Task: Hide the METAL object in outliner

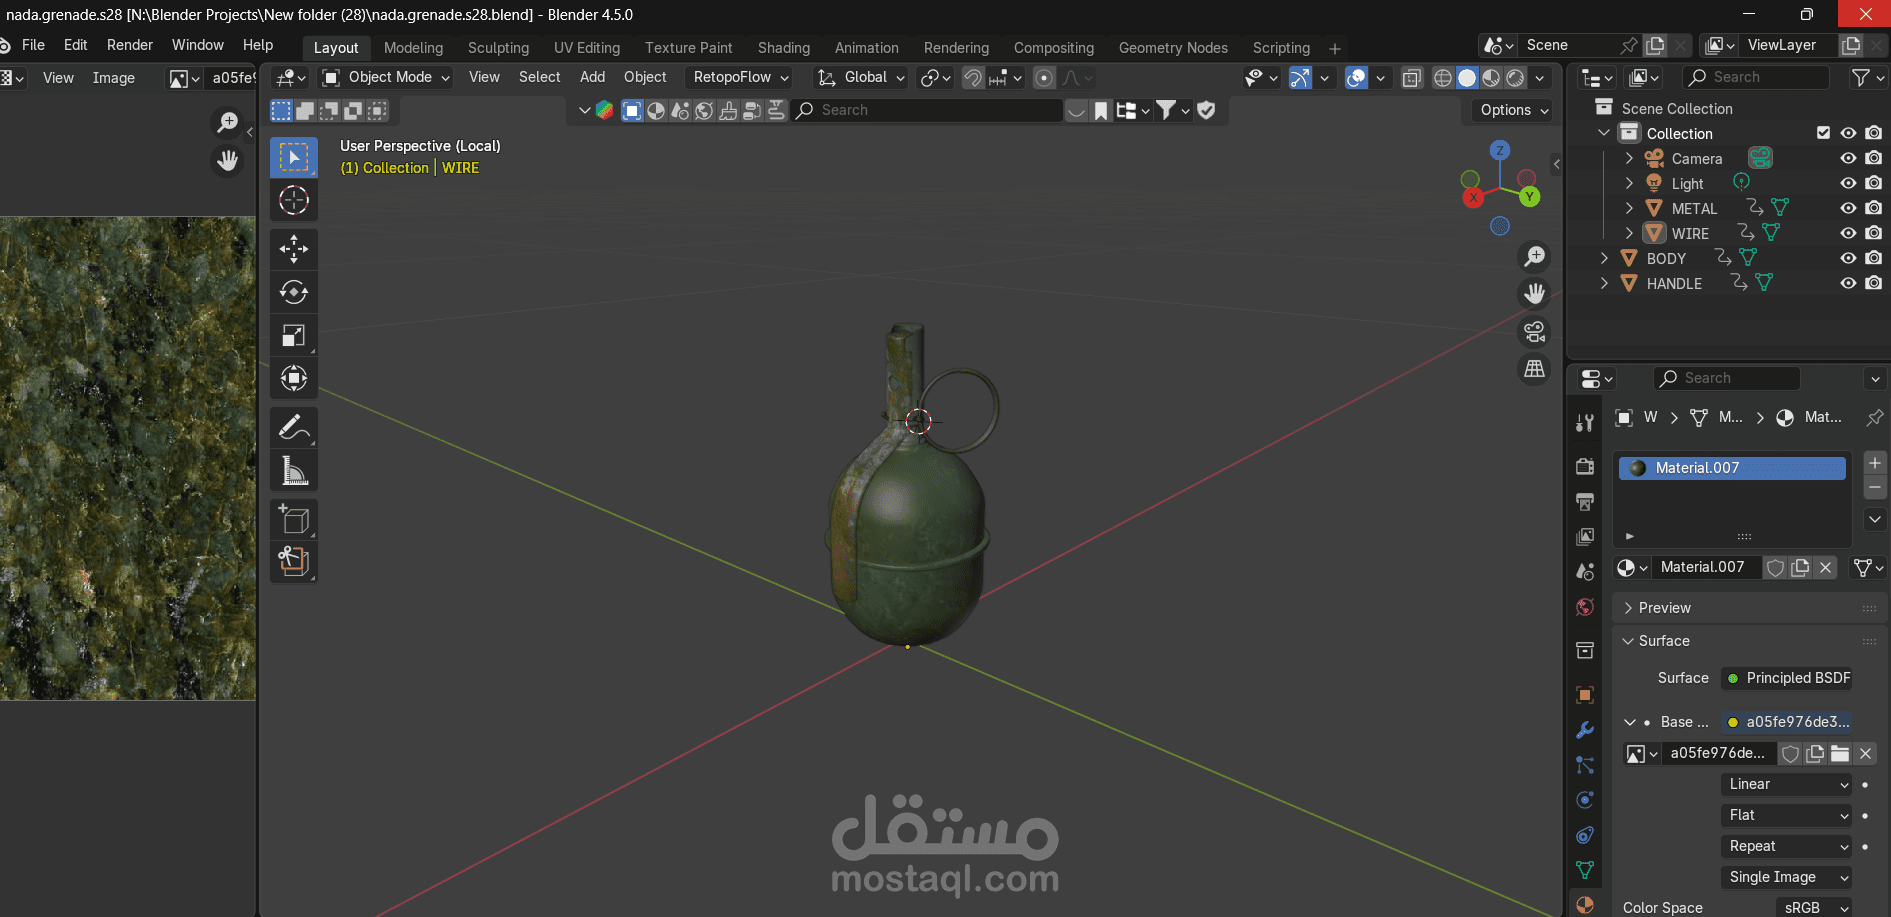Action: point(1848,208)
